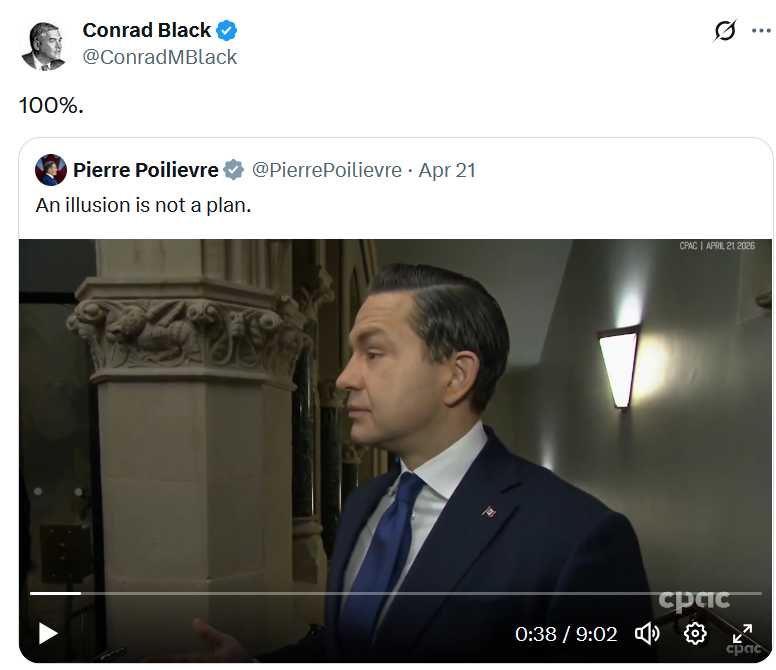Open the Pierre Poilievre display name
The width and height of the screenshot is (776, 670).
[x=146, y=170]
